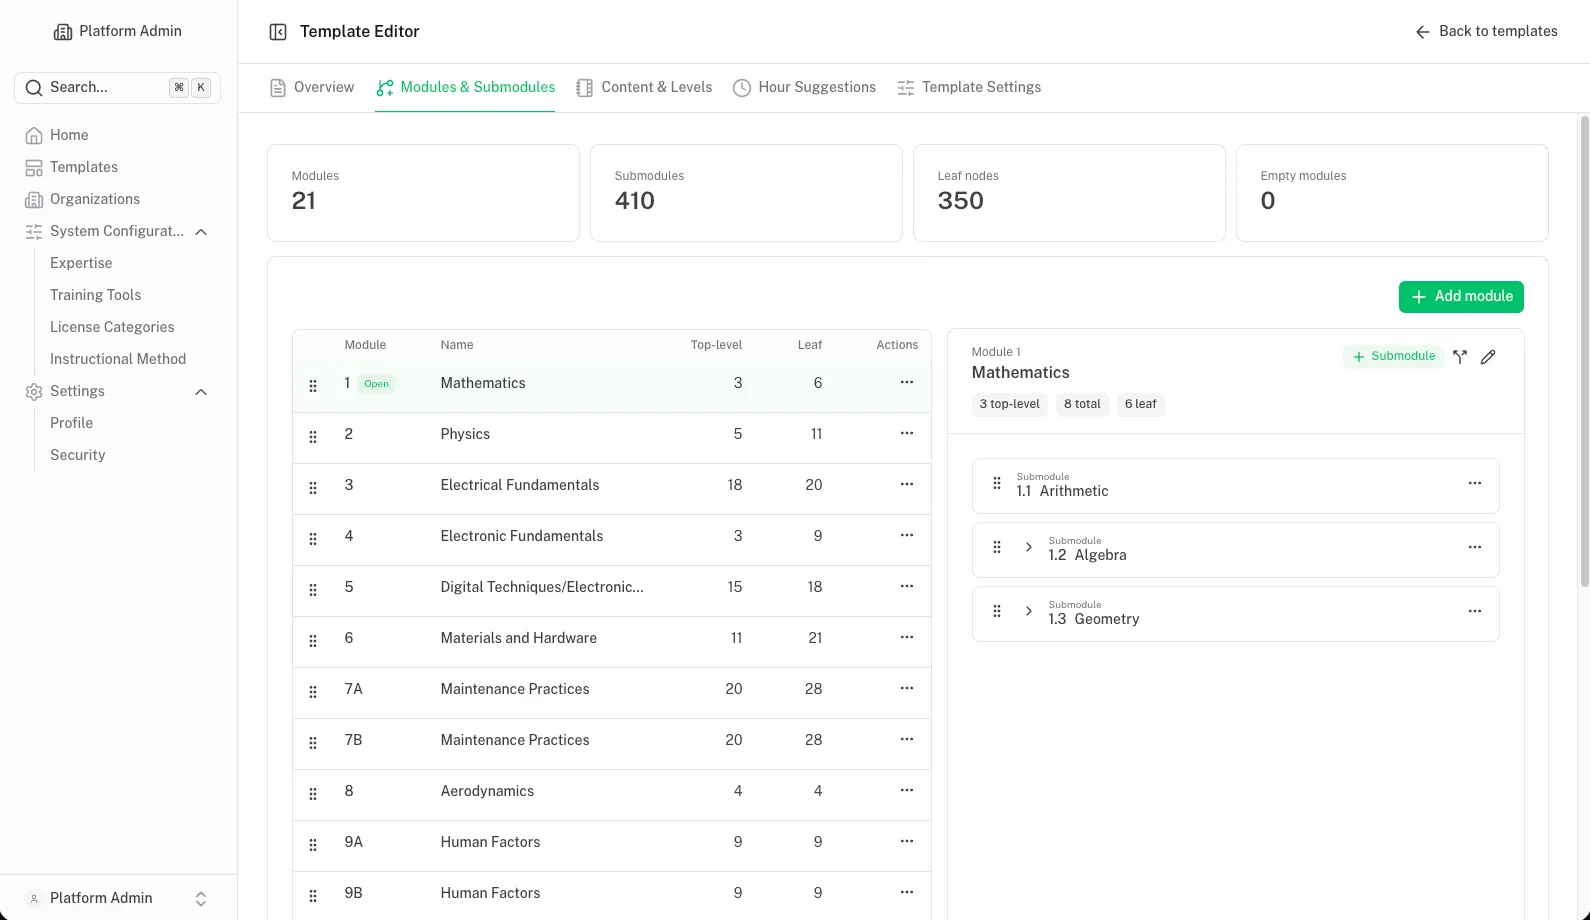Open Security settings in sidebar
This screenshot has height=920, width=1590.
click(x=77, y=455)
